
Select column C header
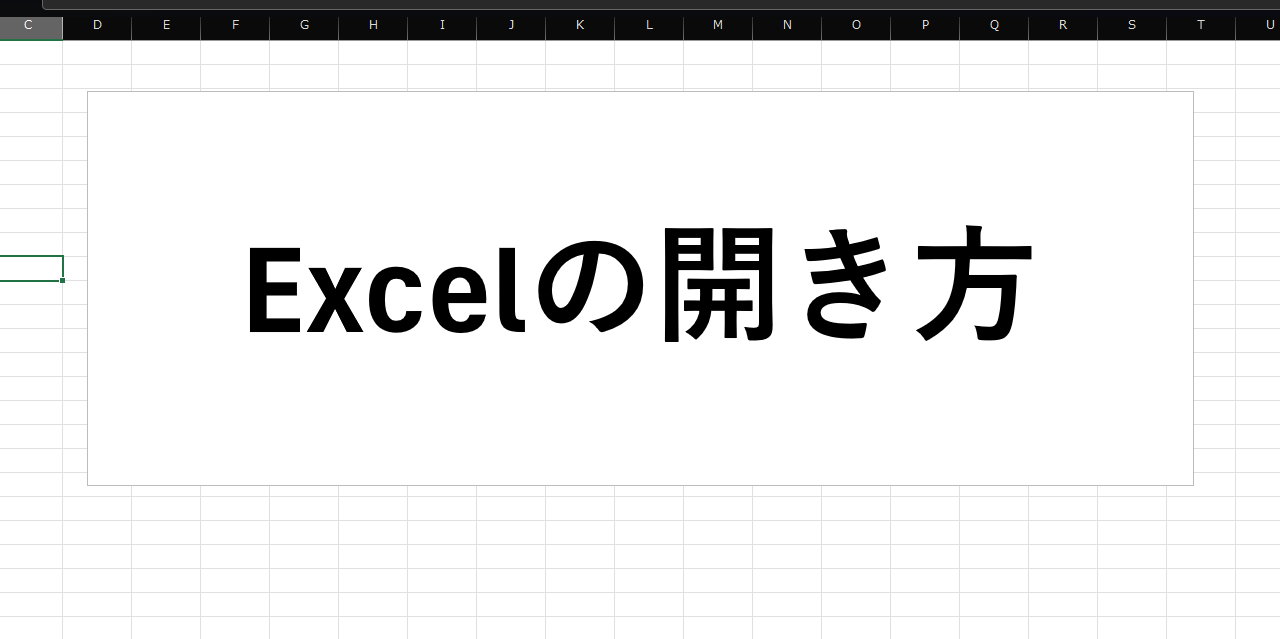(31, 26)
